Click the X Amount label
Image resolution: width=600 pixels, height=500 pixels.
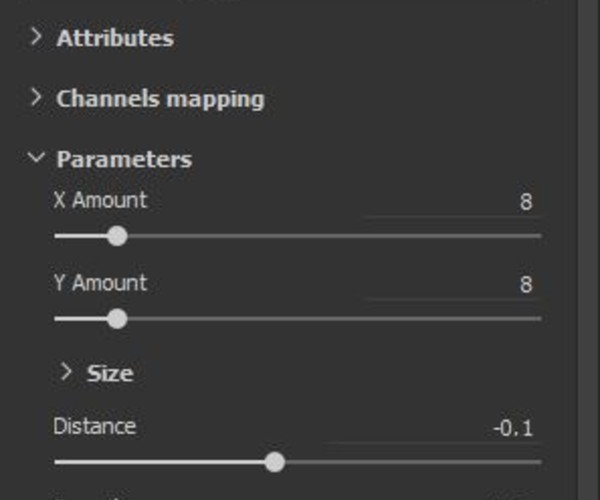tap(100, 200)
